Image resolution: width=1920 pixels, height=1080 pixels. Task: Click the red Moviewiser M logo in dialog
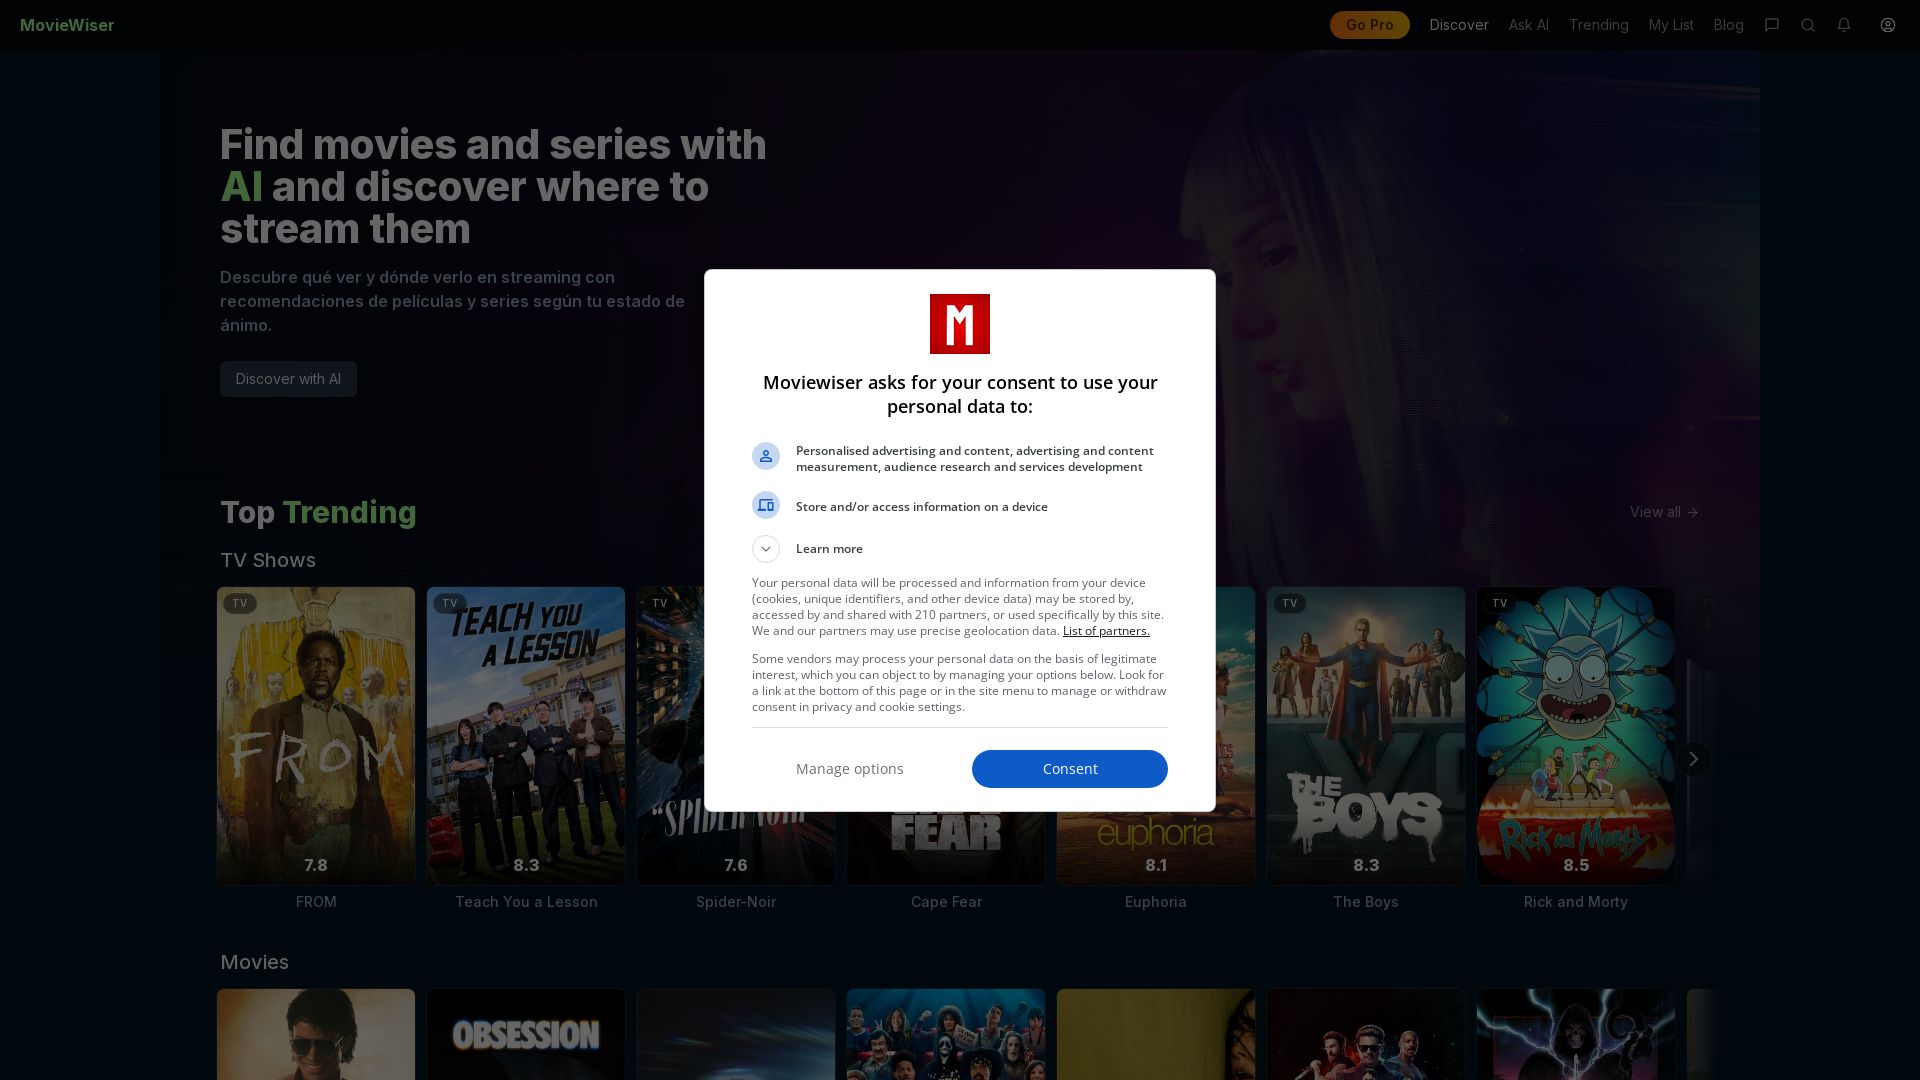[x=960, y=324]
